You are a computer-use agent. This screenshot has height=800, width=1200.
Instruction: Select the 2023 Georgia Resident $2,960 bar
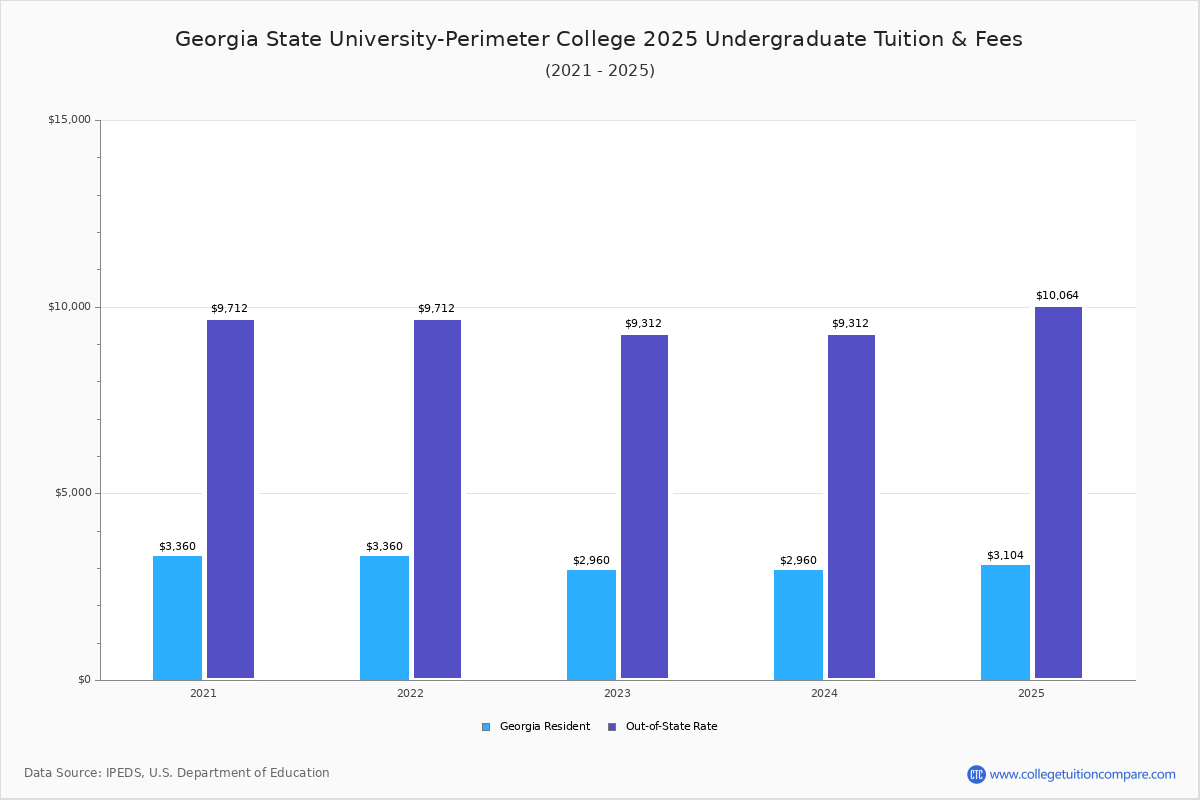click(x=591, y=624)
